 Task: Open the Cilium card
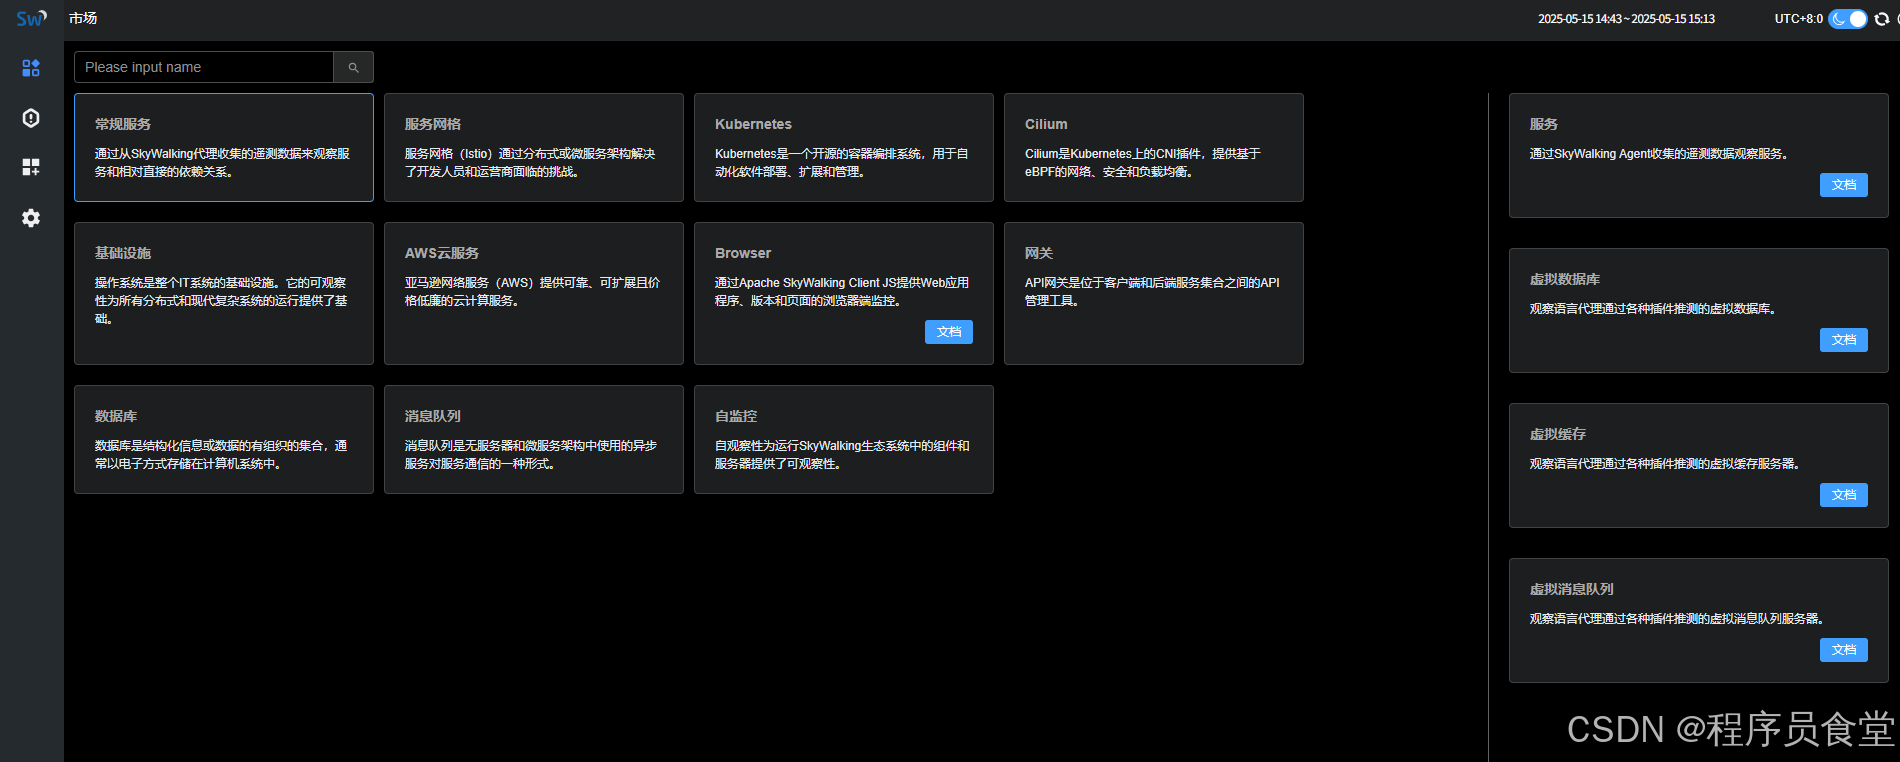point(1154,148)
